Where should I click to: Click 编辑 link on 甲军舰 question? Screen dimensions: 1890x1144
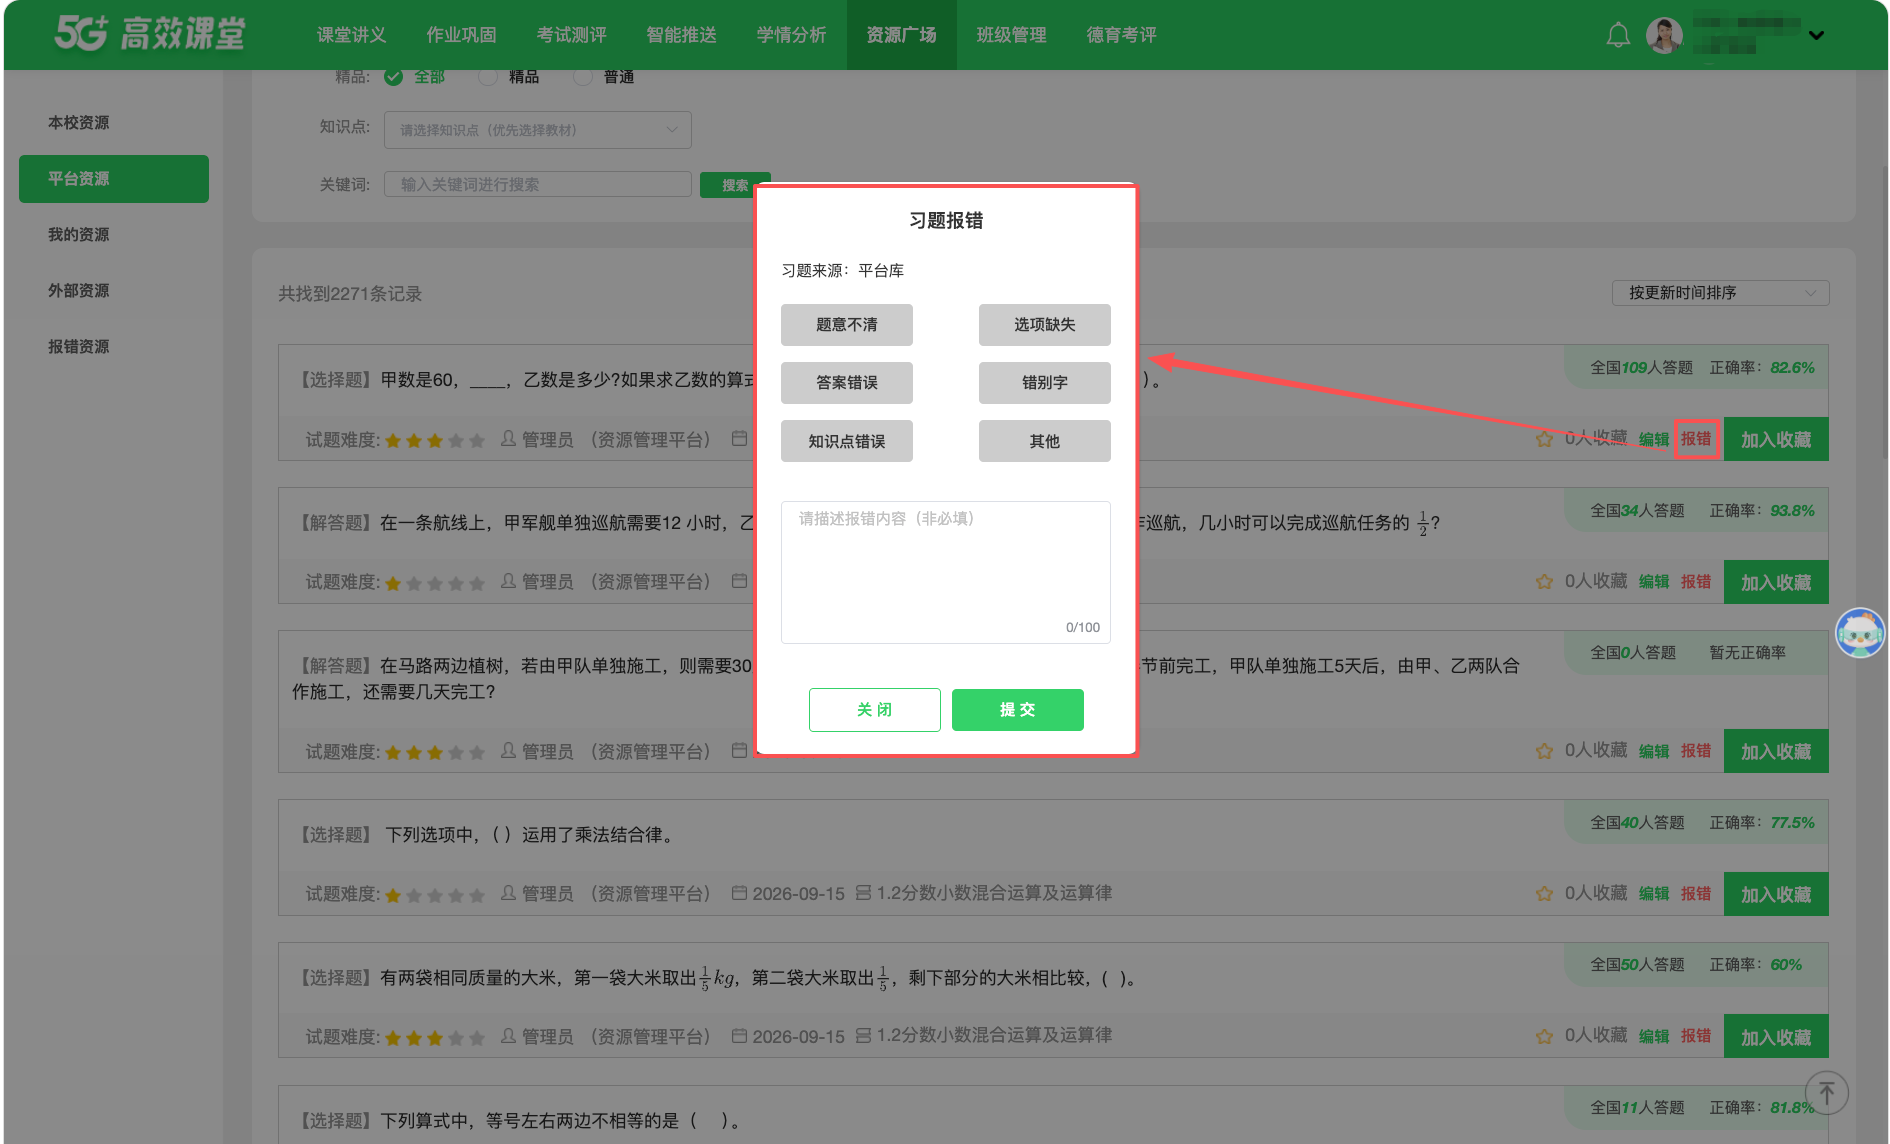(1654, 582)
